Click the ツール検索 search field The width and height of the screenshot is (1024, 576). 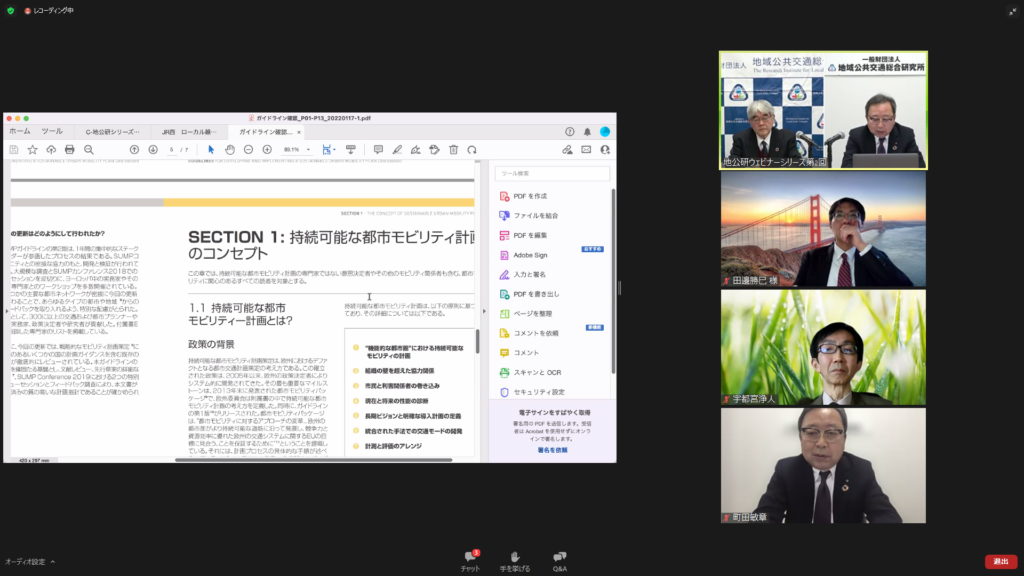click(x=552, y=173)
